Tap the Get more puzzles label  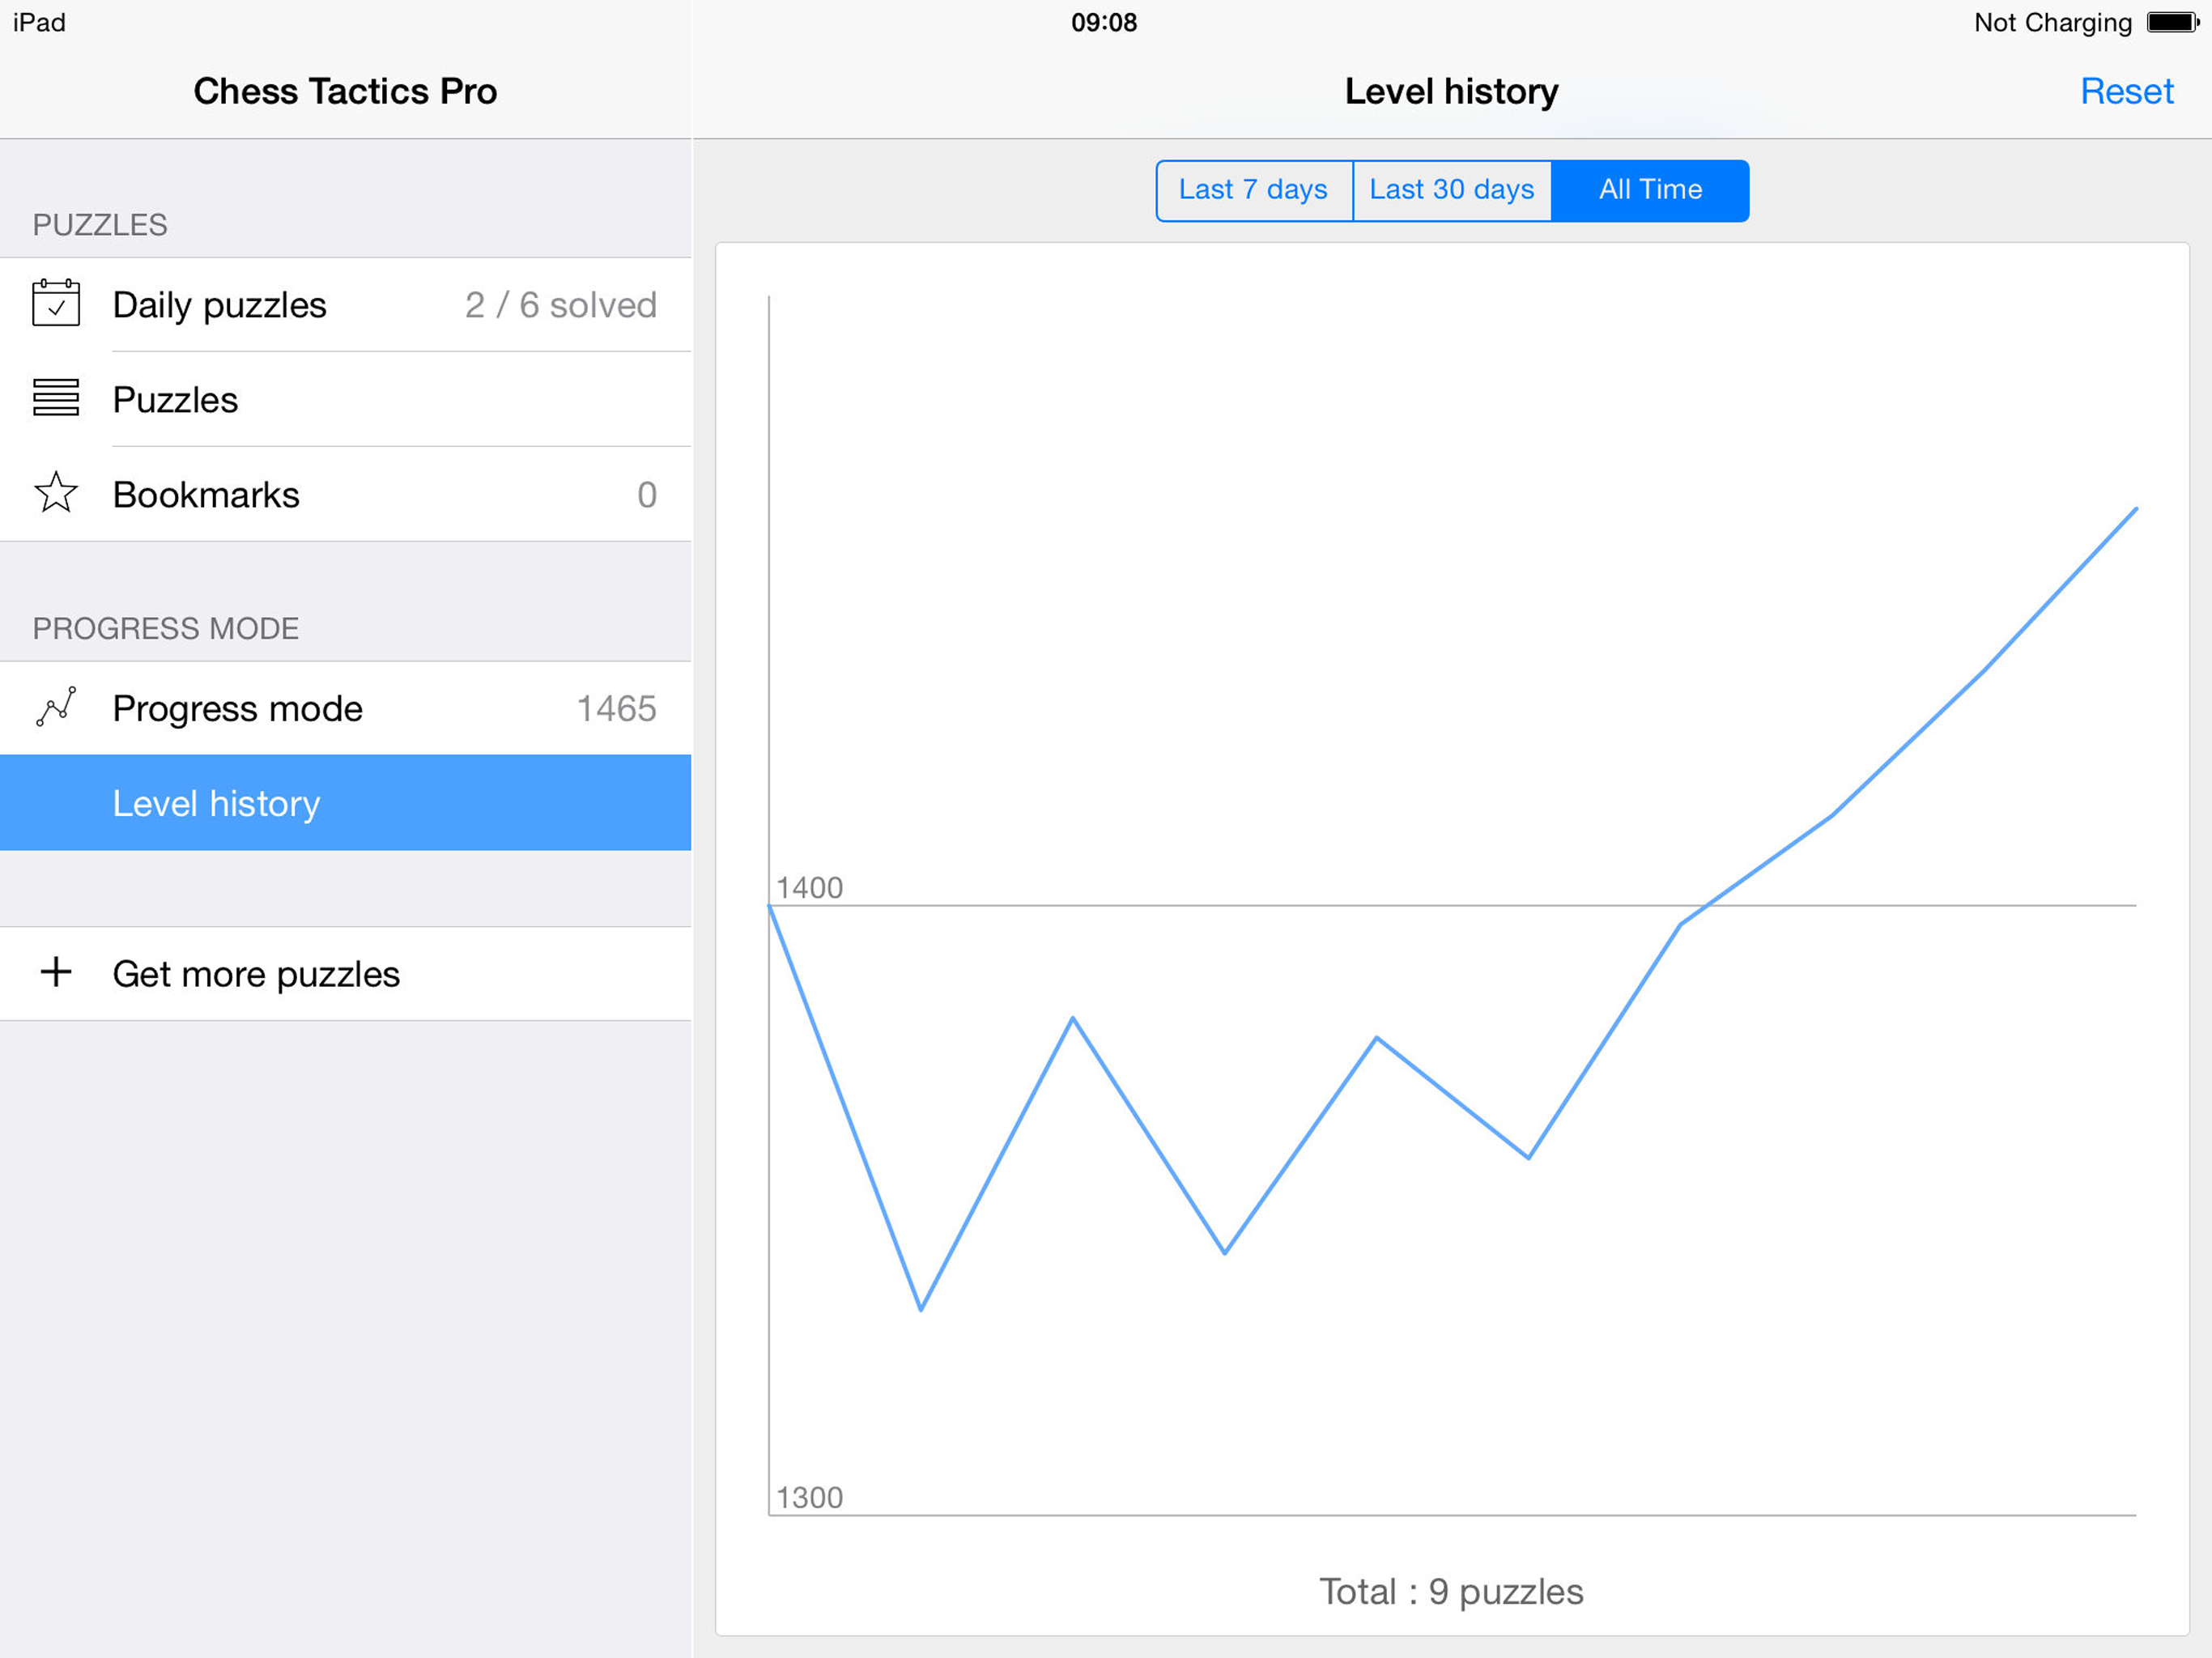pos(256,974)
